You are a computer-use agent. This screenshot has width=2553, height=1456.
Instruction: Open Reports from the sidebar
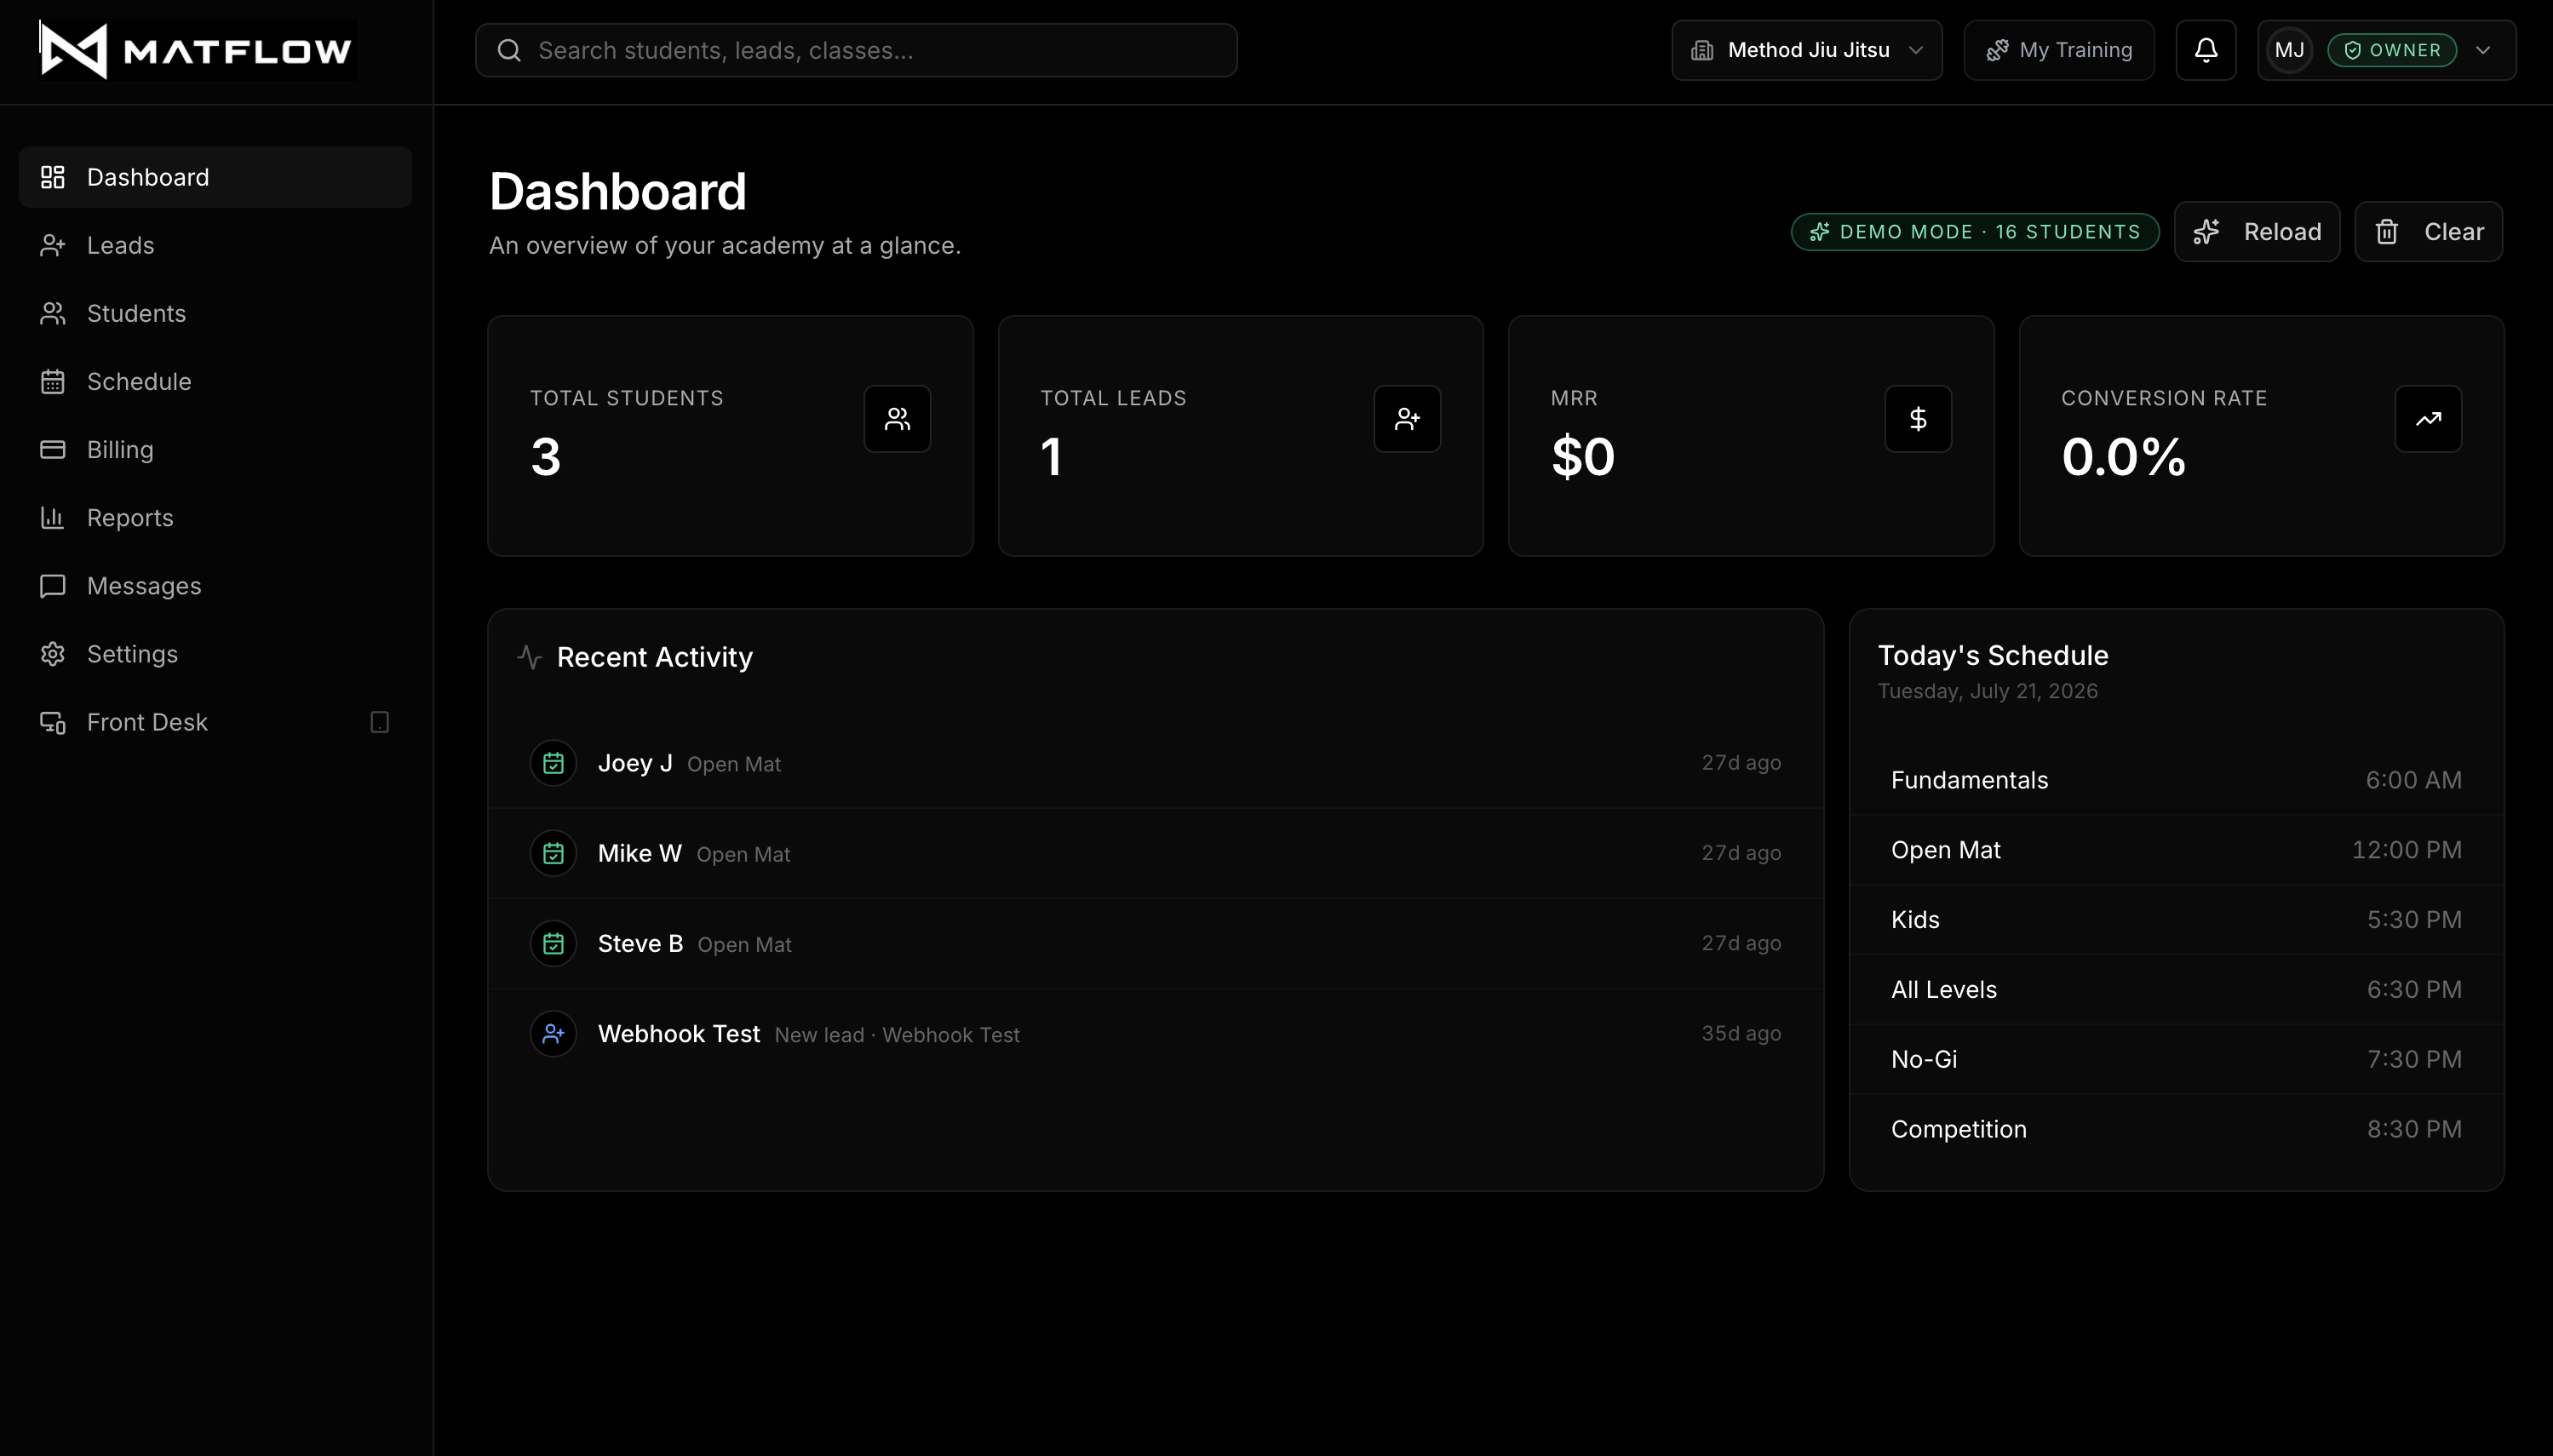click(215, 517)
